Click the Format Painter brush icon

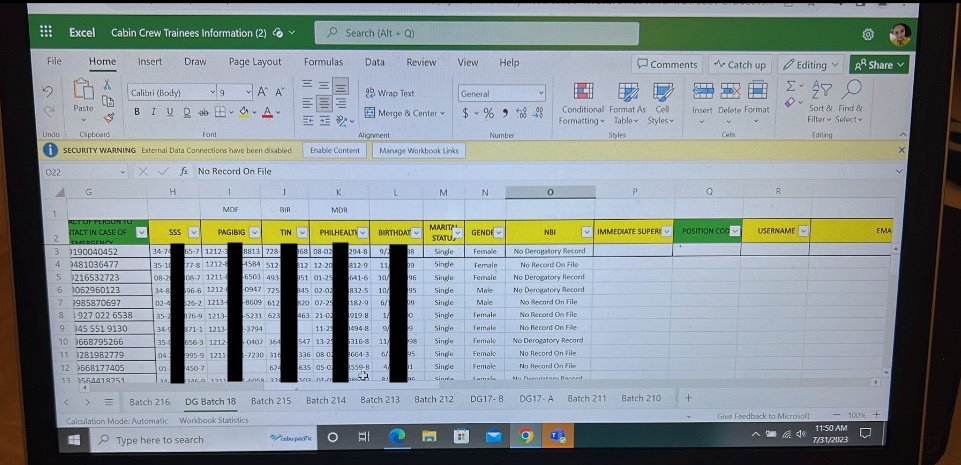(108, 116)
